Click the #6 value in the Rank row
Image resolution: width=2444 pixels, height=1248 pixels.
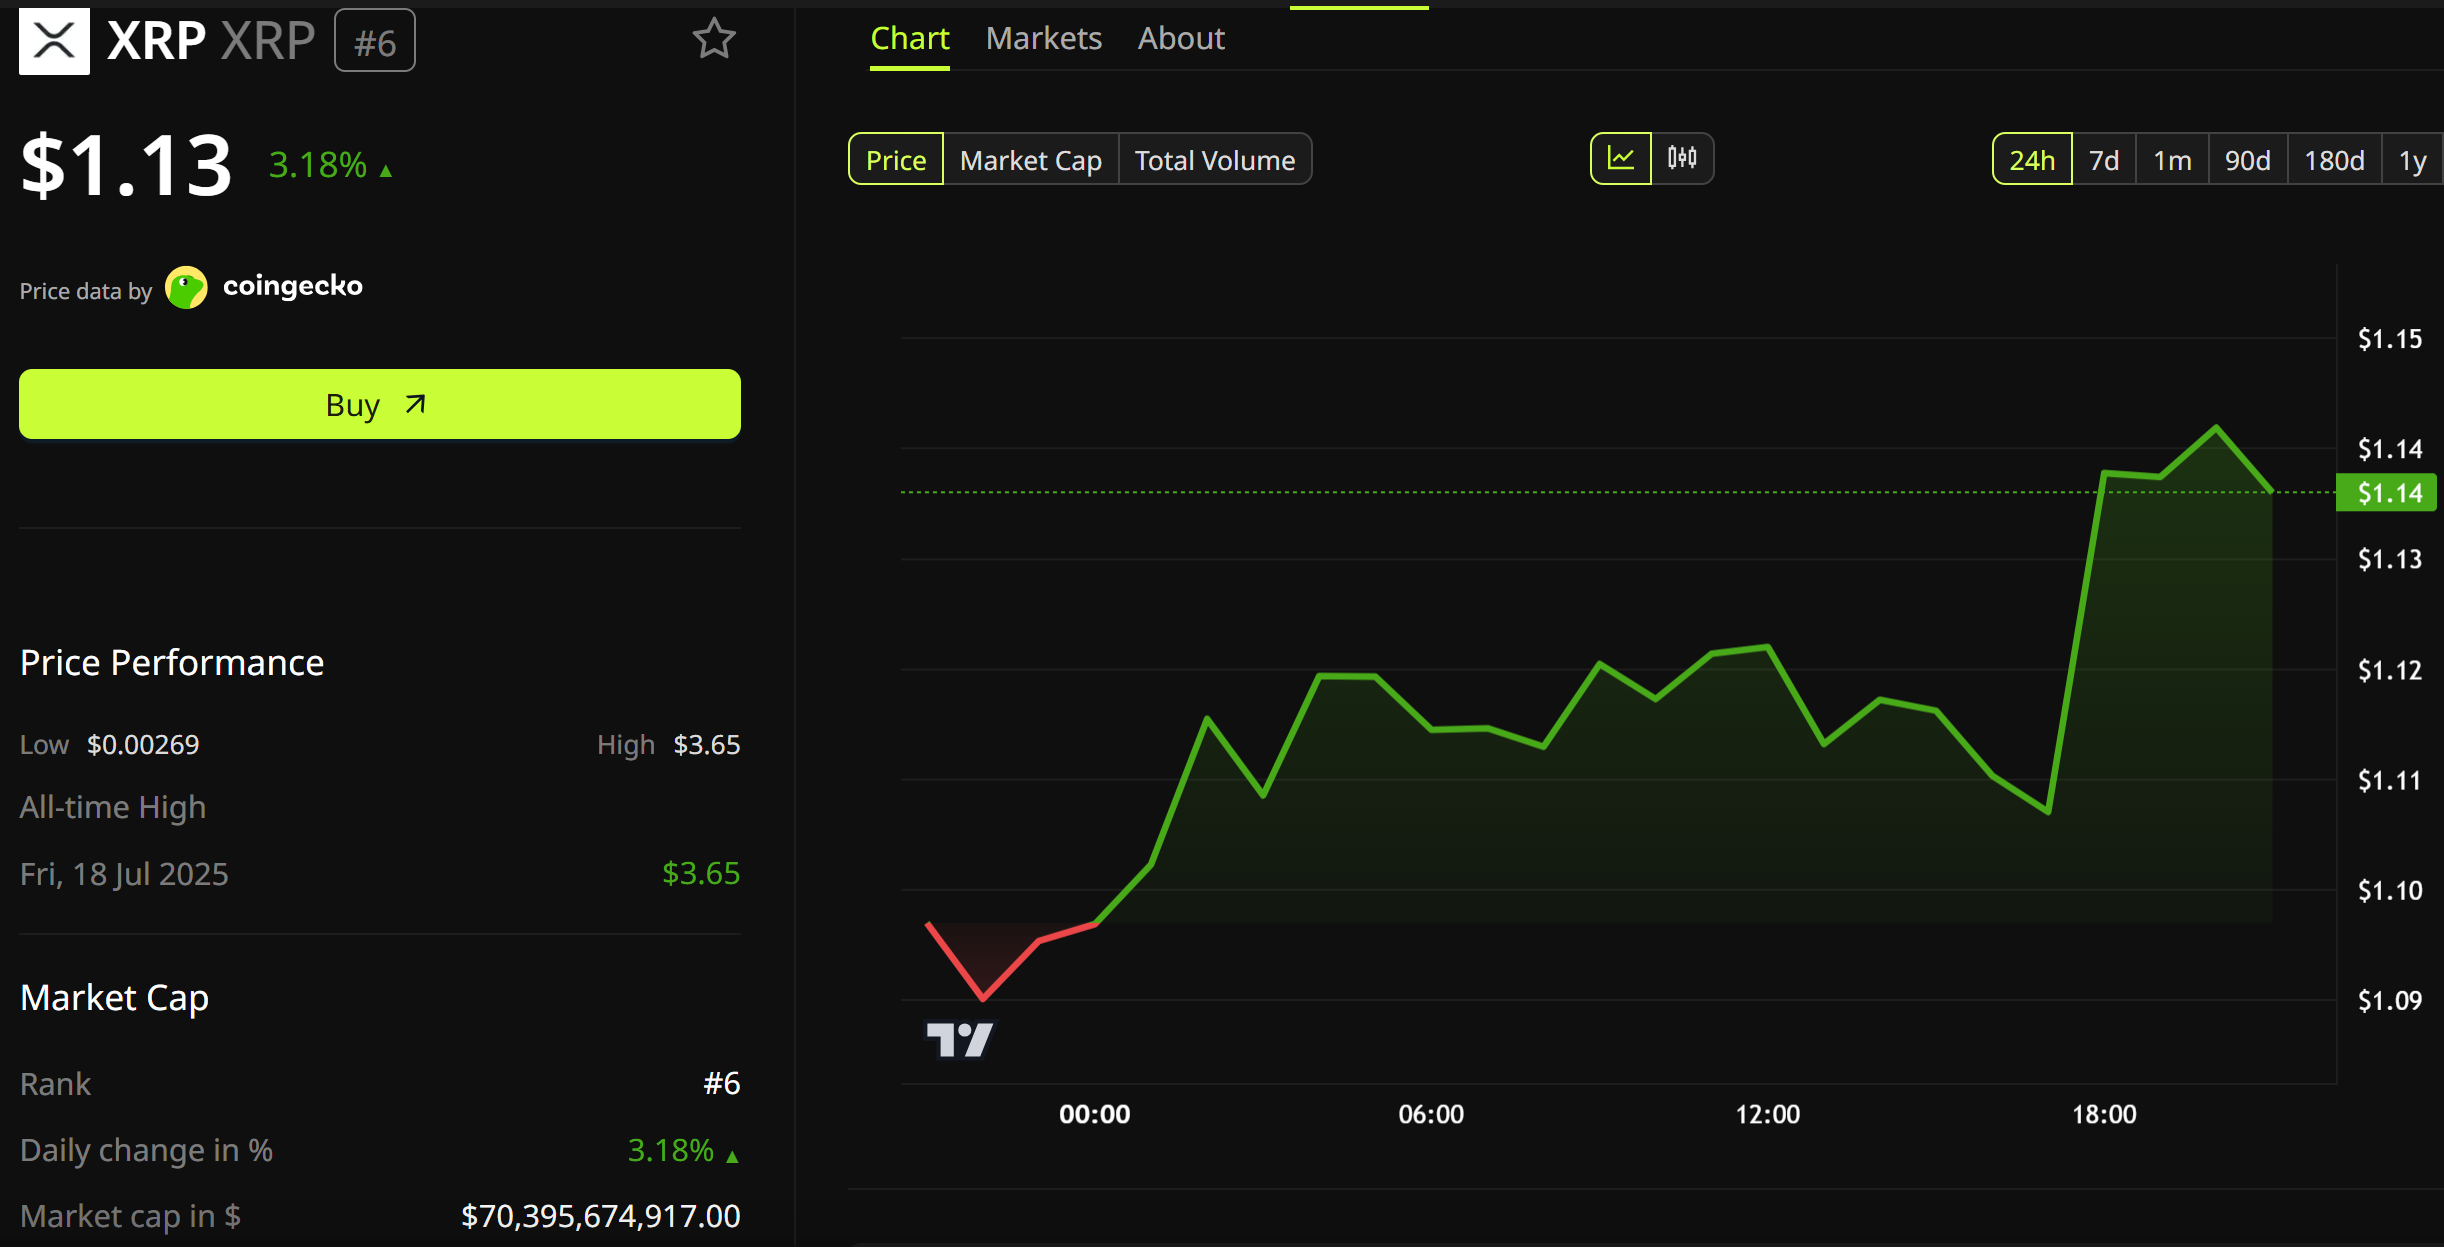click(x=721, y=1084)
